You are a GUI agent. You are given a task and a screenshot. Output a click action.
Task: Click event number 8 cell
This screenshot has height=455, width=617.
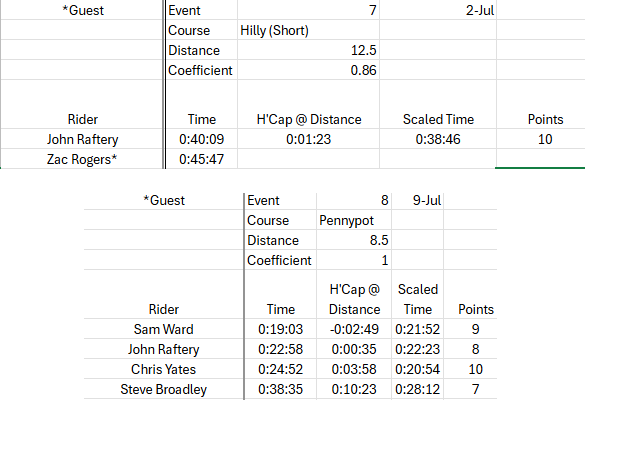354,200
